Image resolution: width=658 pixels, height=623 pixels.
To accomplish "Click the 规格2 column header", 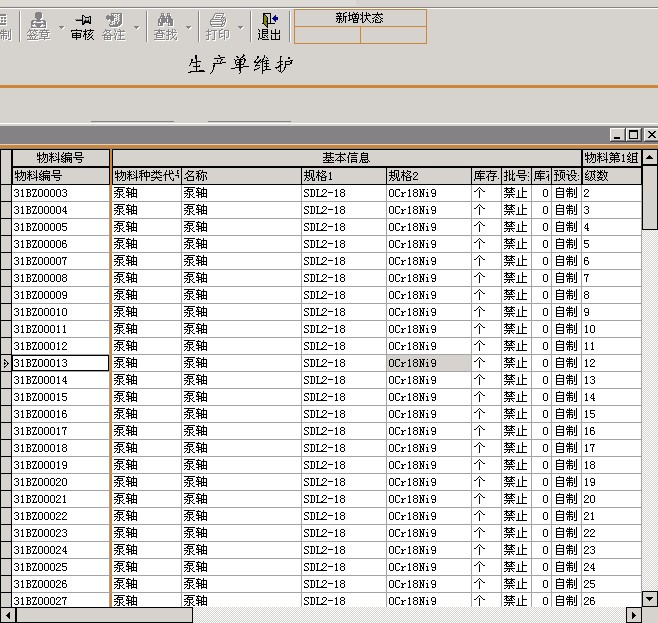I will (x=428, y=175).
